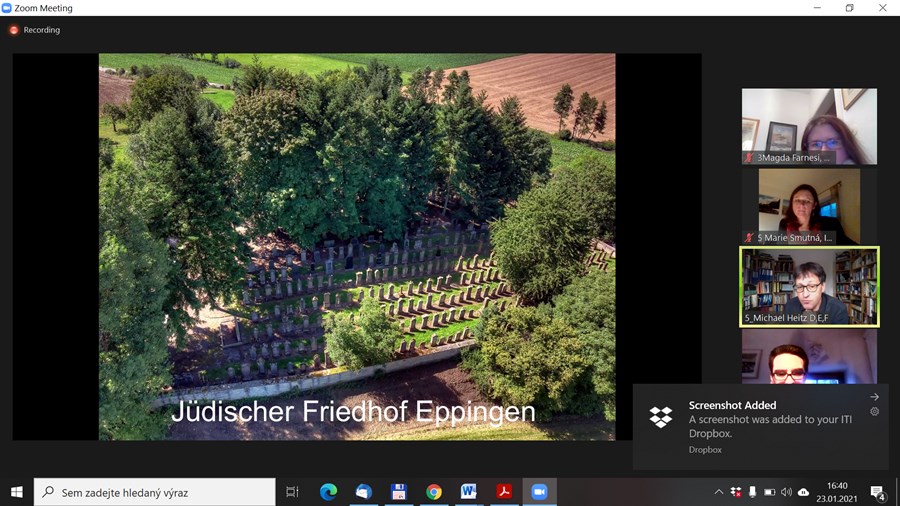This screenshot has height=506, width=900.
Task: Click the 'Sem zadejte hledaný výraz' search box
Action: 155,492
